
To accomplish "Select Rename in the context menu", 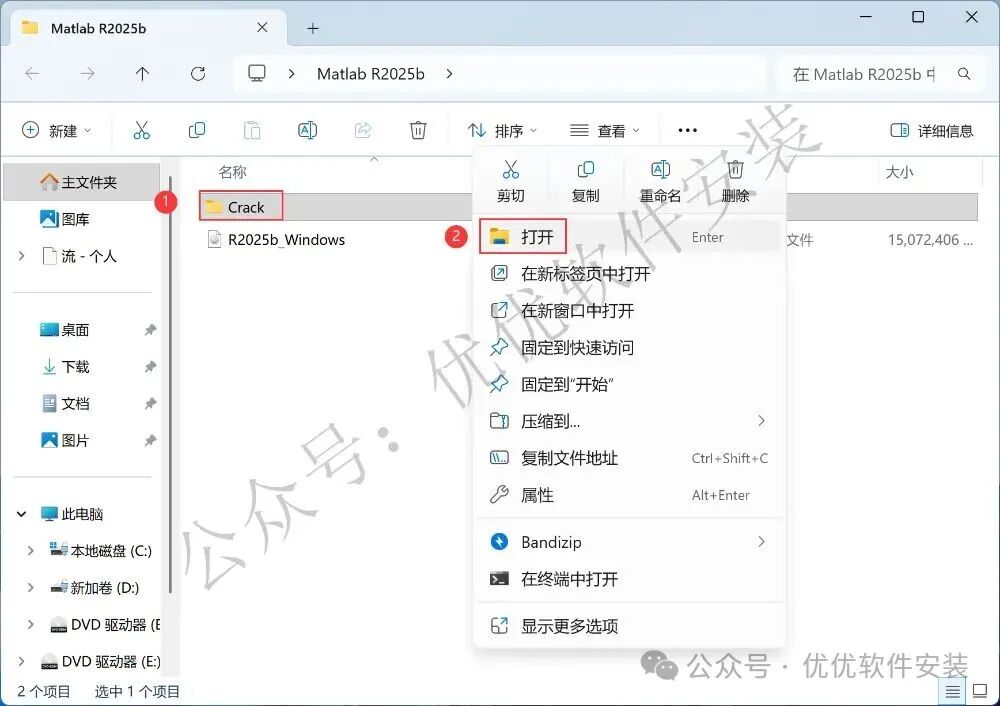I will point(660,182).
